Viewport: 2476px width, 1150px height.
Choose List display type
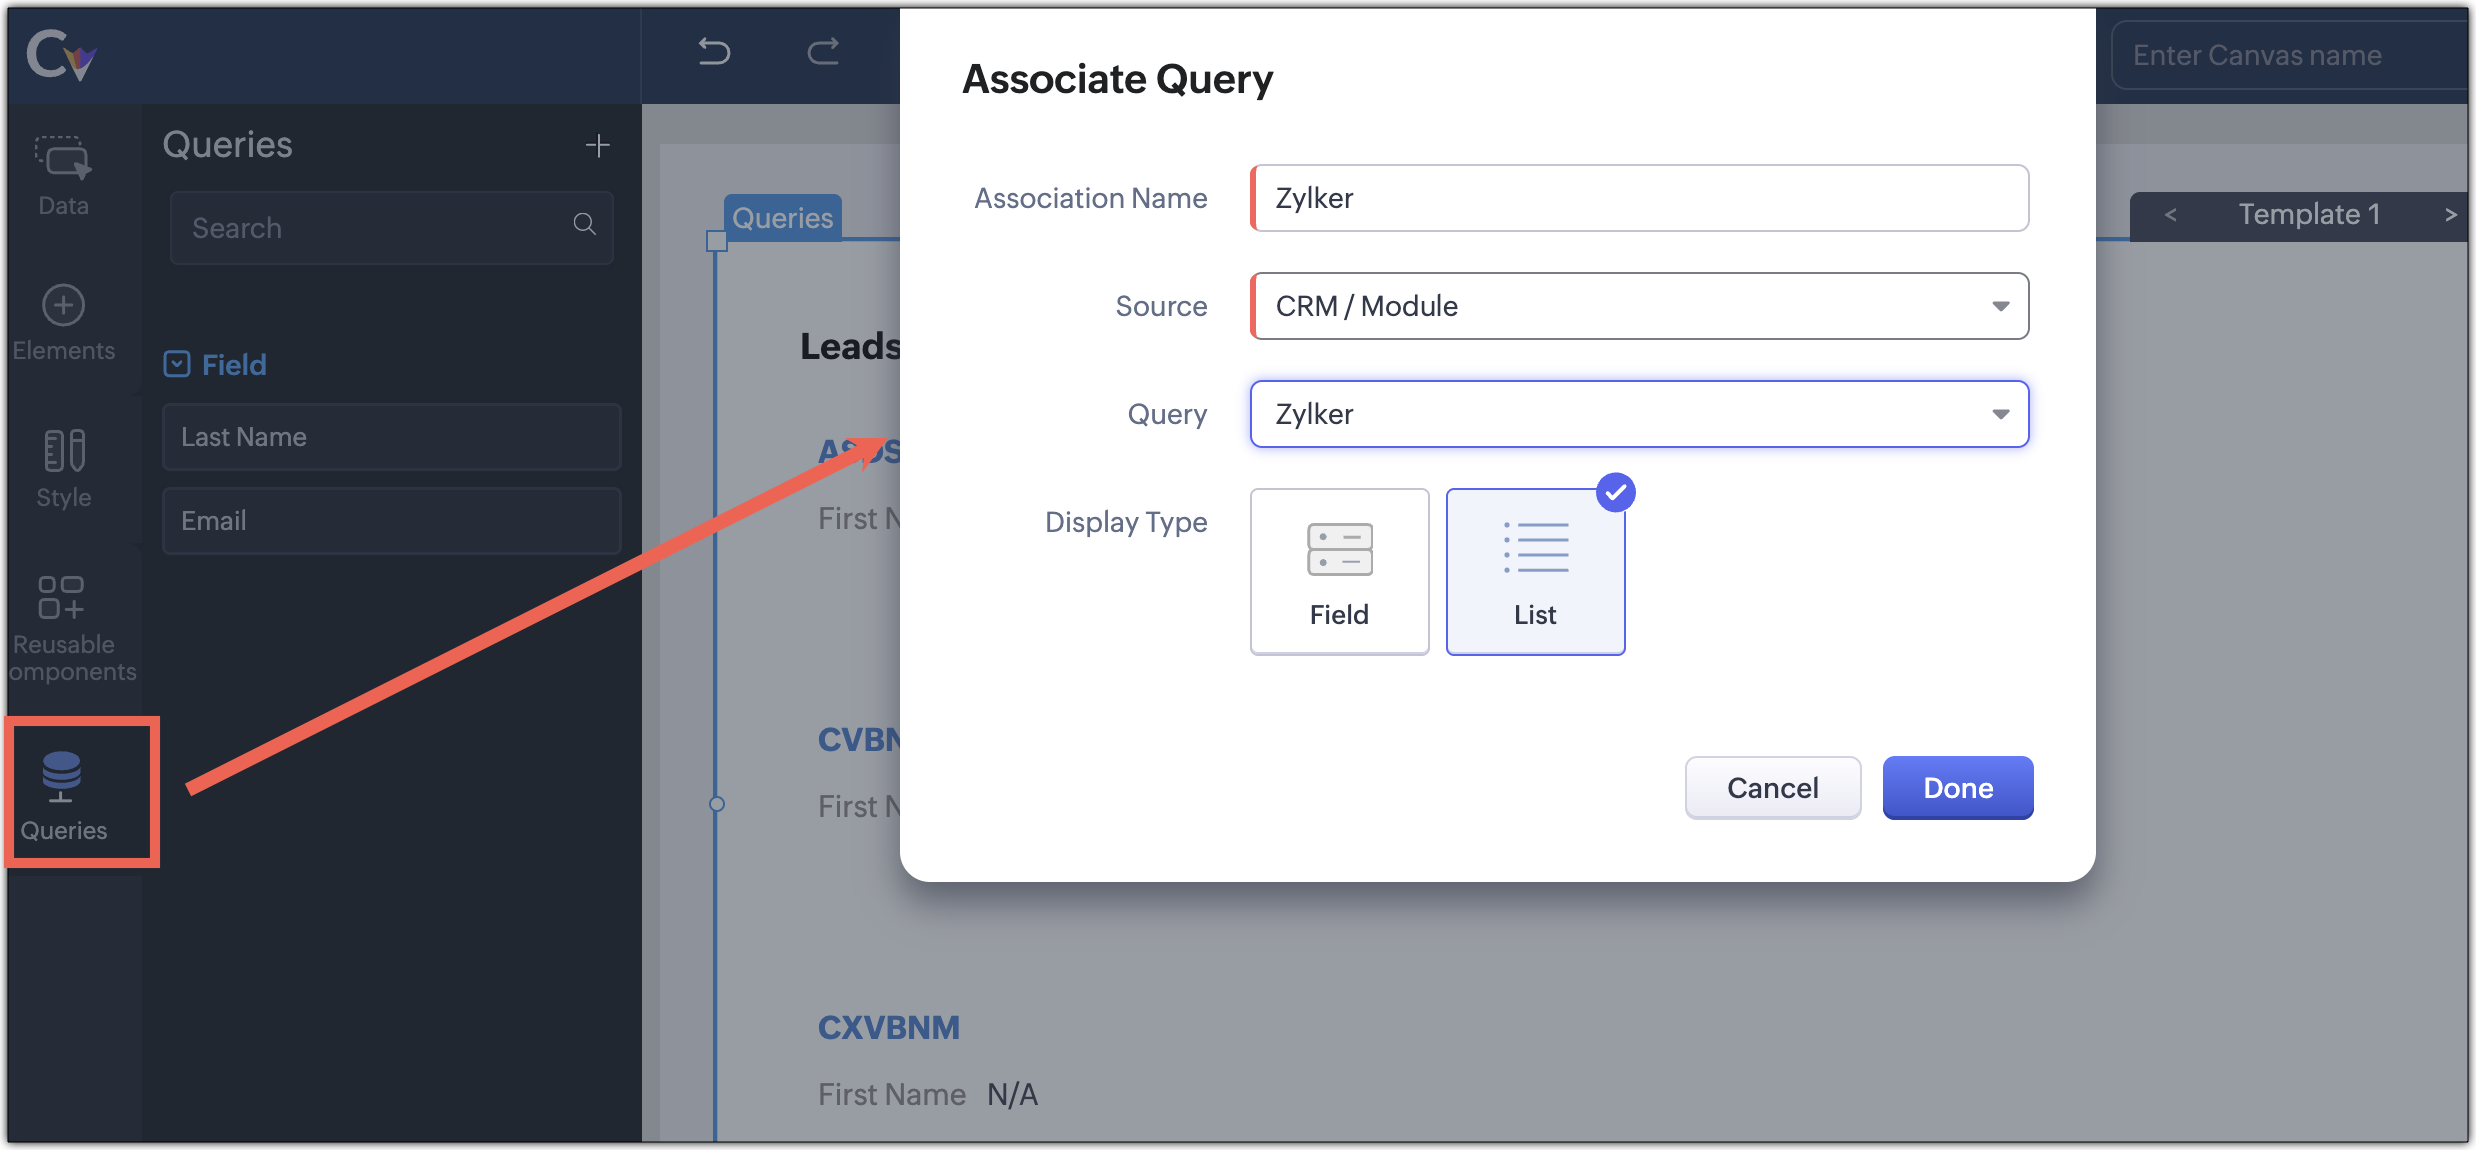[1535, 571]
